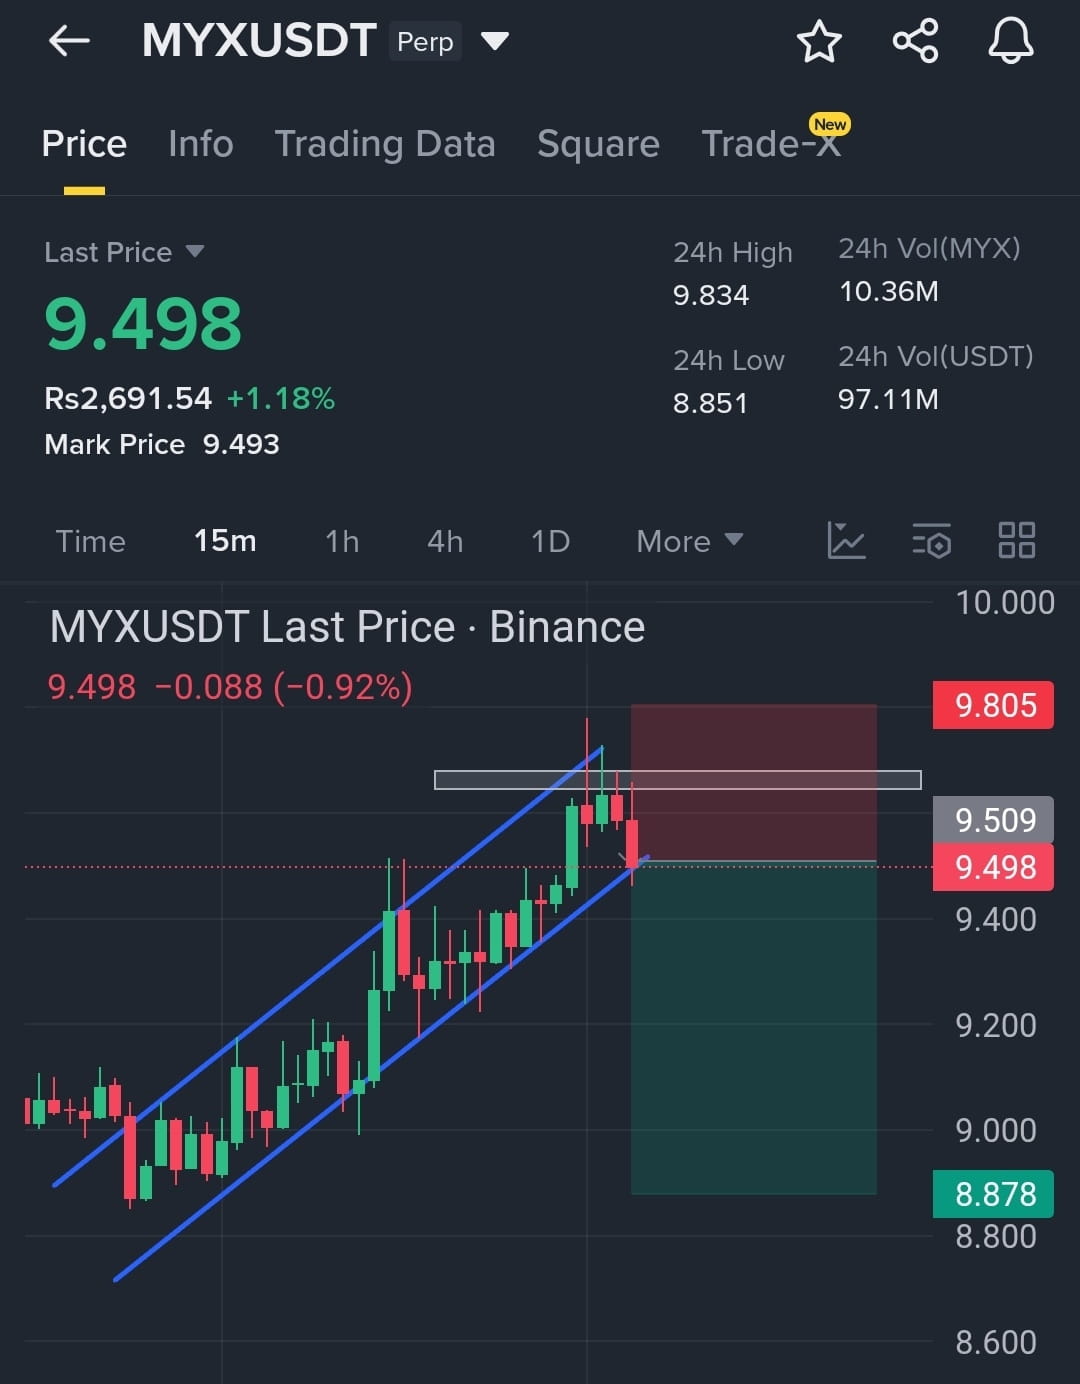The width and height of the screenshot is (1080, 1384).
Task: Open the Square tab
Action: pos(598,144)
